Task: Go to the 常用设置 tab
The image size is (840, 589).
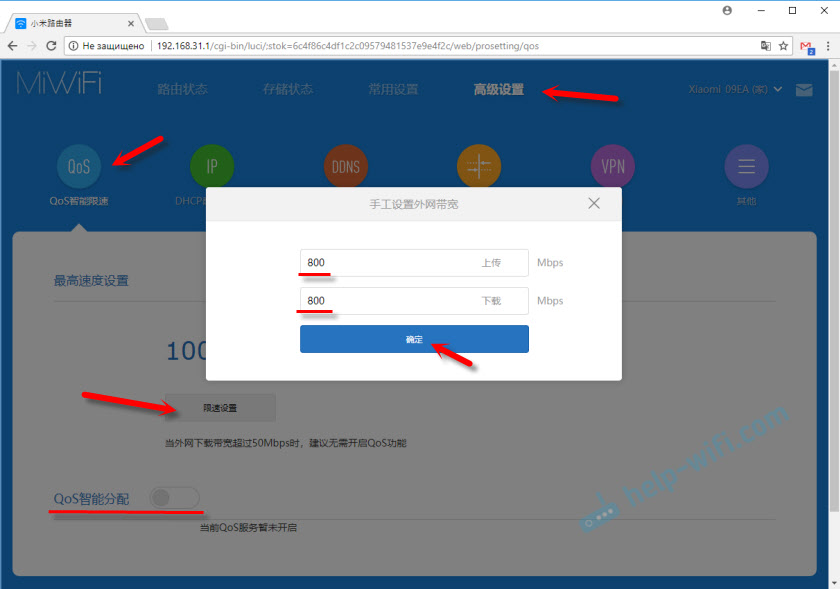Action: [393, 89]
